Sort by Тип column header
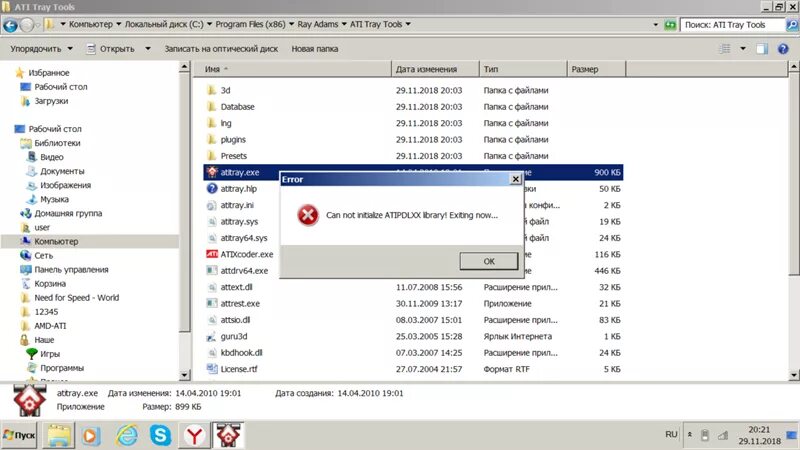This screenshot has width=800, height=450. point(523,69)
